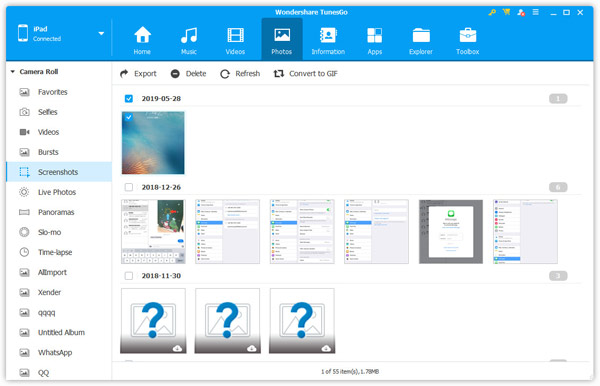Select the third 2018-11-30 placeholder thumbnail
The height and width of the screenshot is (386, 600).
(x=302, y=321)
